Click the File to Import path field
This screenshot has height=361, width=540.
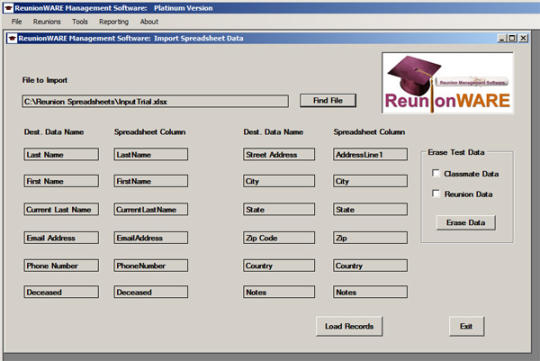pos(155,102)
